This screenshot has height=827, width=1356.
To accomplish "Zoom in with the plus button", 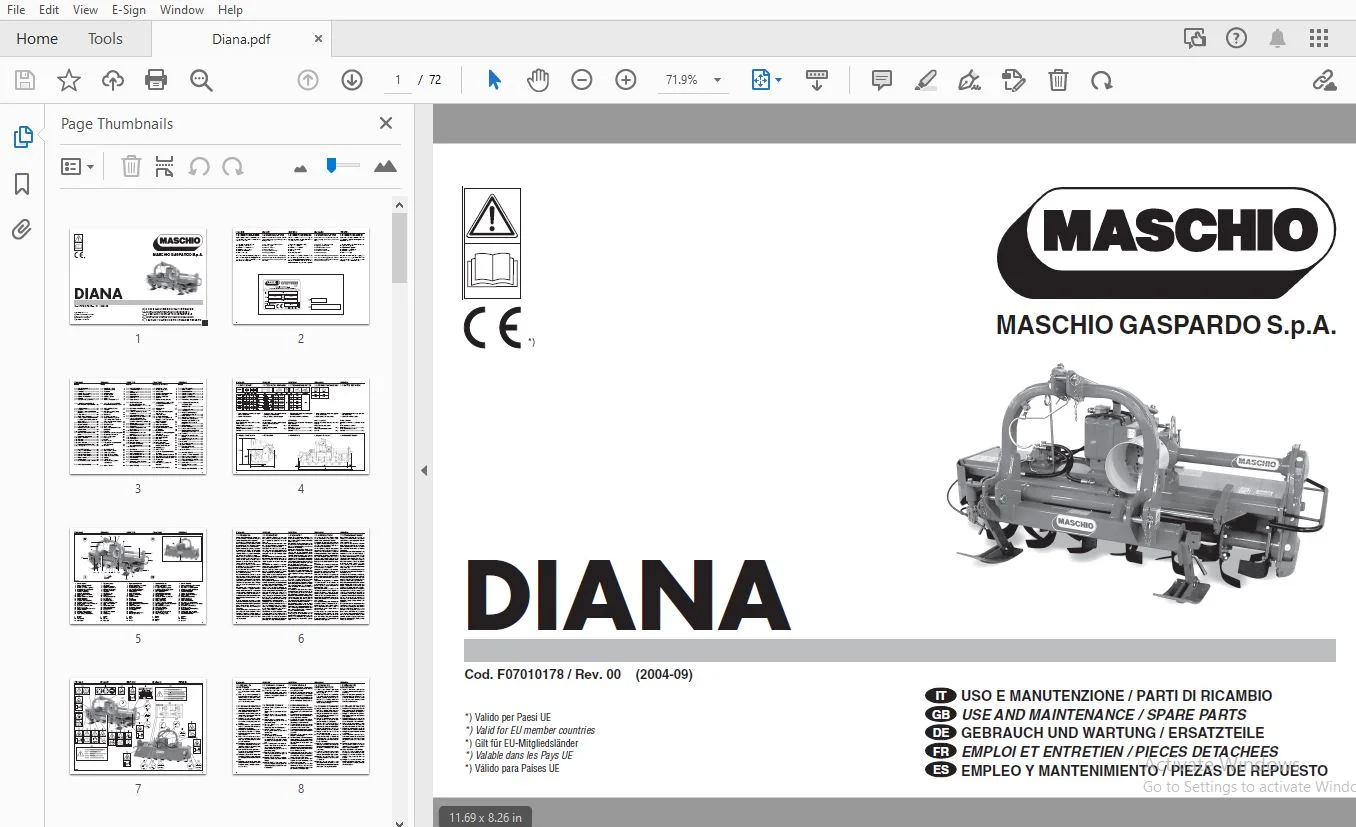I will (x=626, y=80).
